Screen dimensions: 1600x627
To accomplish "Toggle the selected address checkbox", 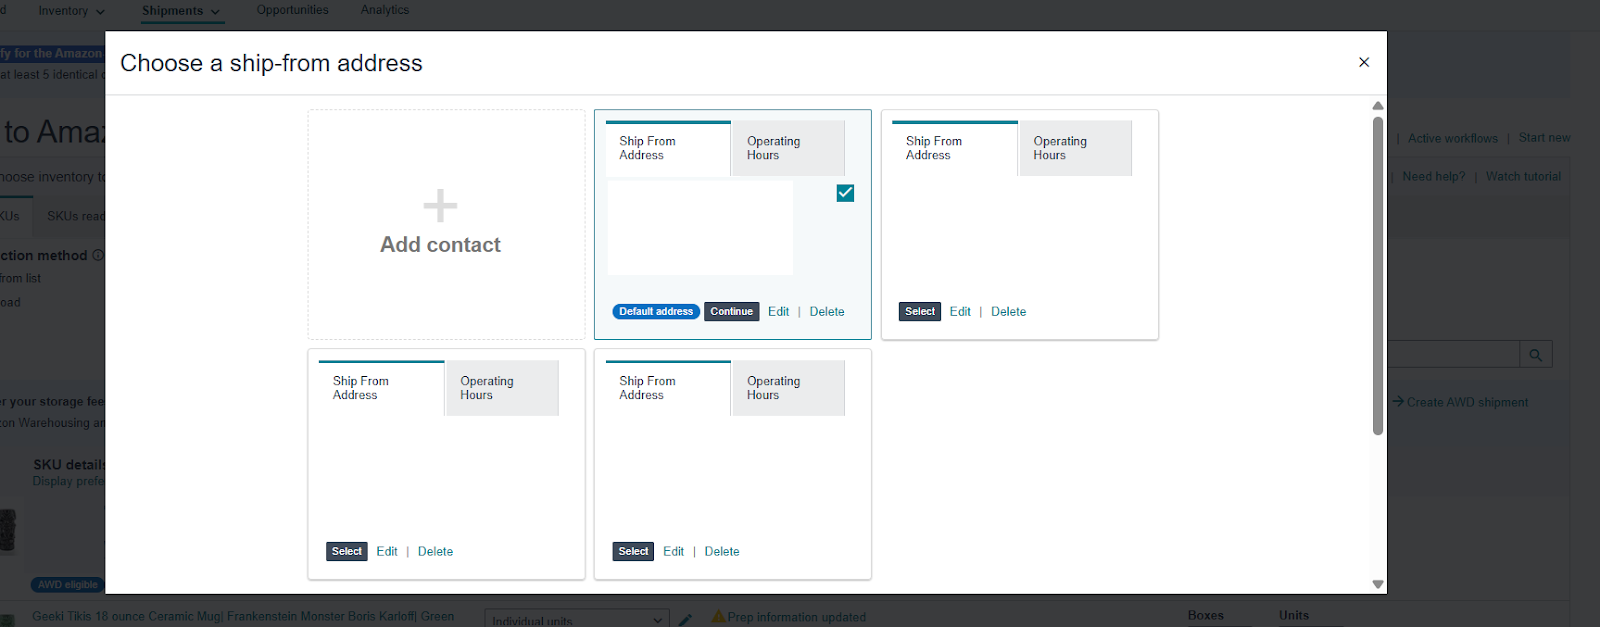I will click(x=845, y=193).
